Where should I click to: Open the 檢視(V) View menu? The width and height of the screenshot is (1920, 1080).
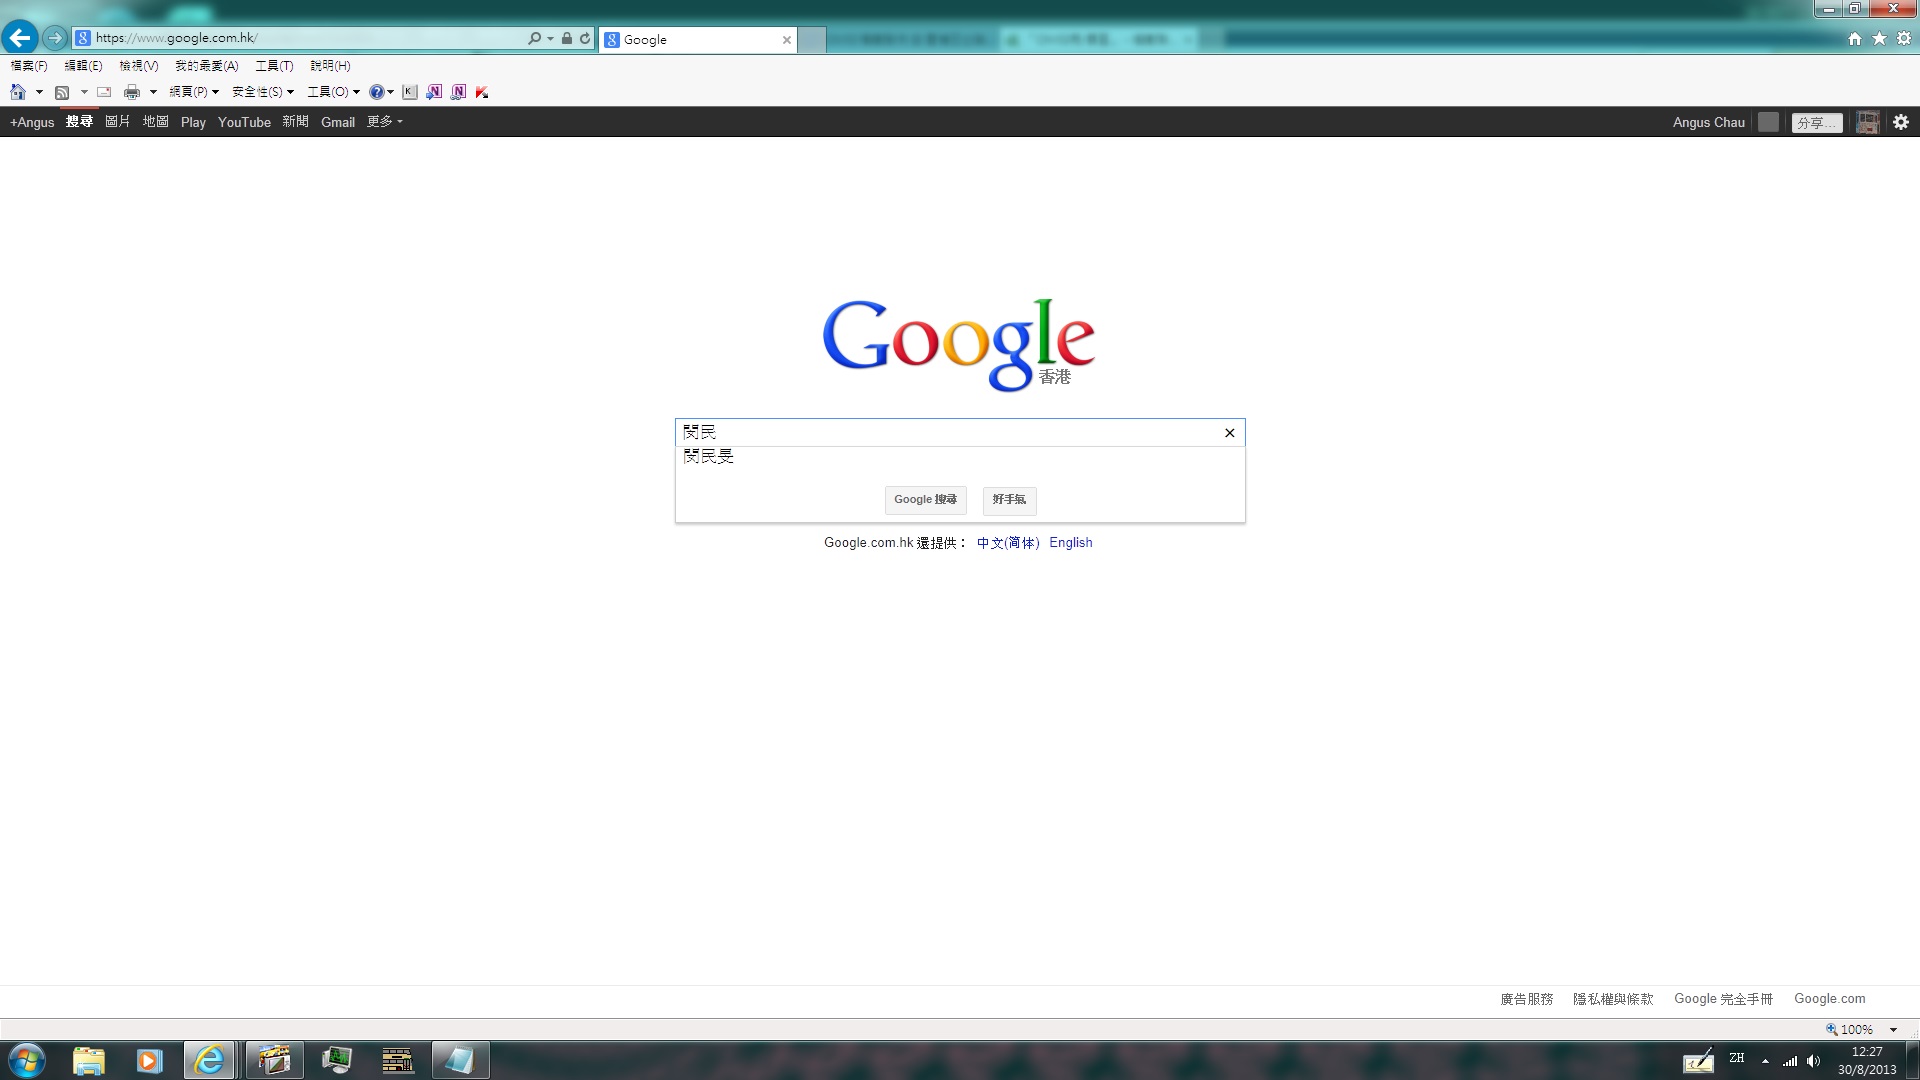pos(138,66)
